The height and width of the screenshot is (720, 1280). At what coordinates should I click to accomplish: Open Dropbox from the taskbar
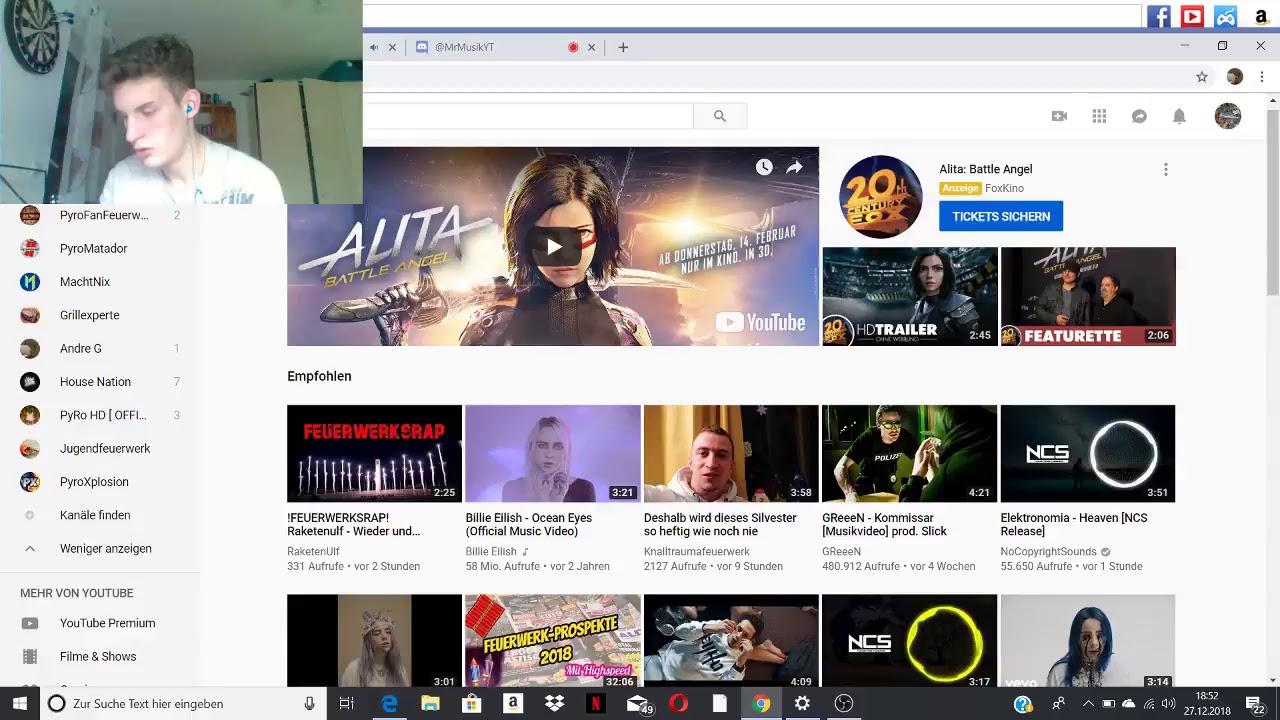[554, 704]
